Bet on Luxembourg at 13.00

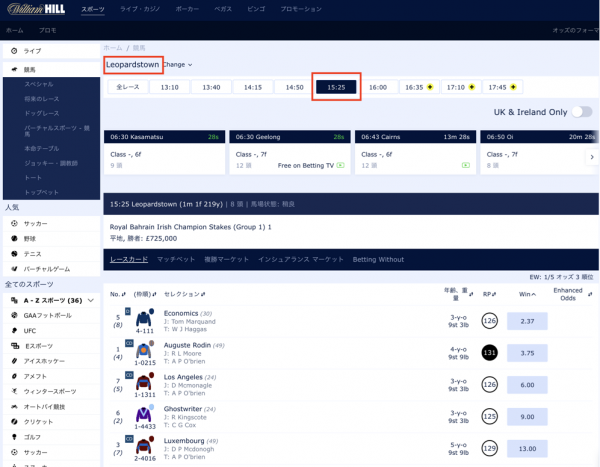(527, 449)
